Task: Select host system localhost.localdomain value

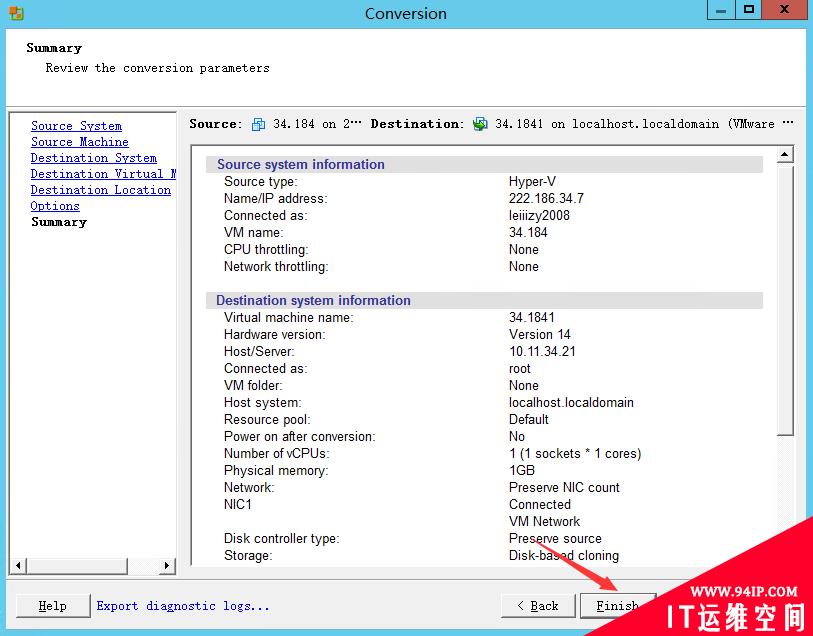Action: point(571,403)
